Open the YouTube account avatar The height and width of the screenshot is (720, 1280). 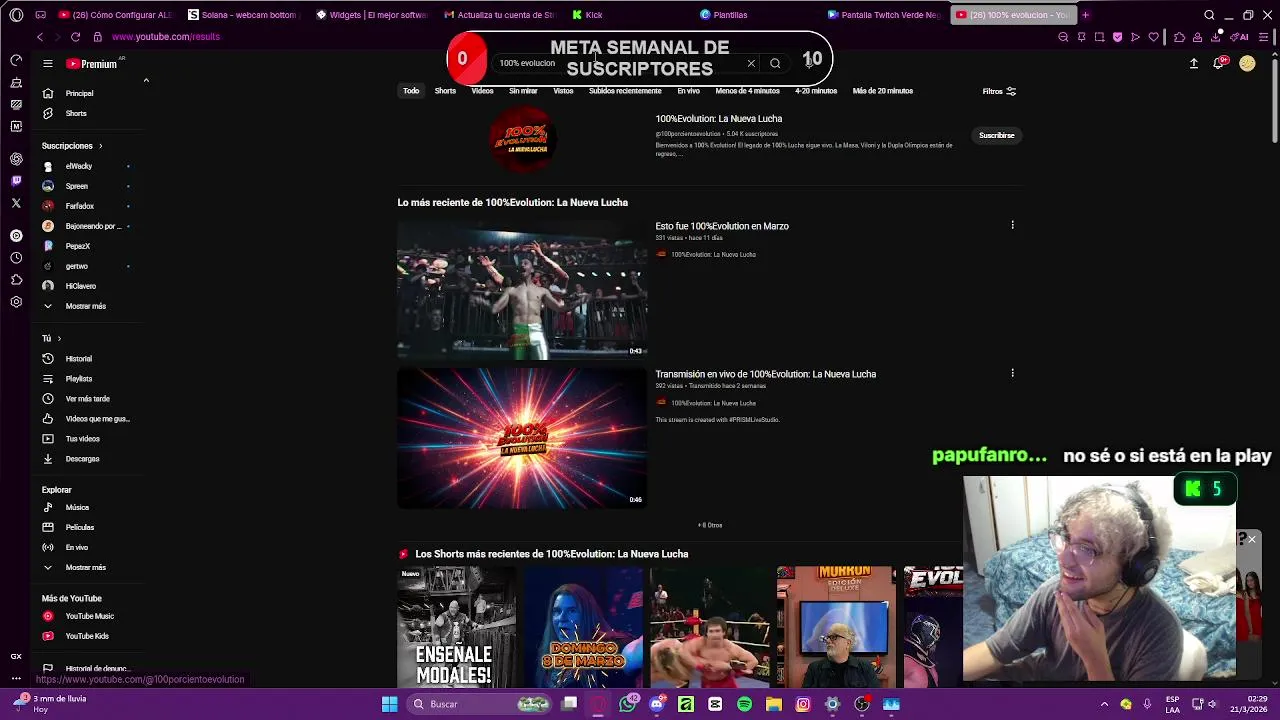[1247, 63]
